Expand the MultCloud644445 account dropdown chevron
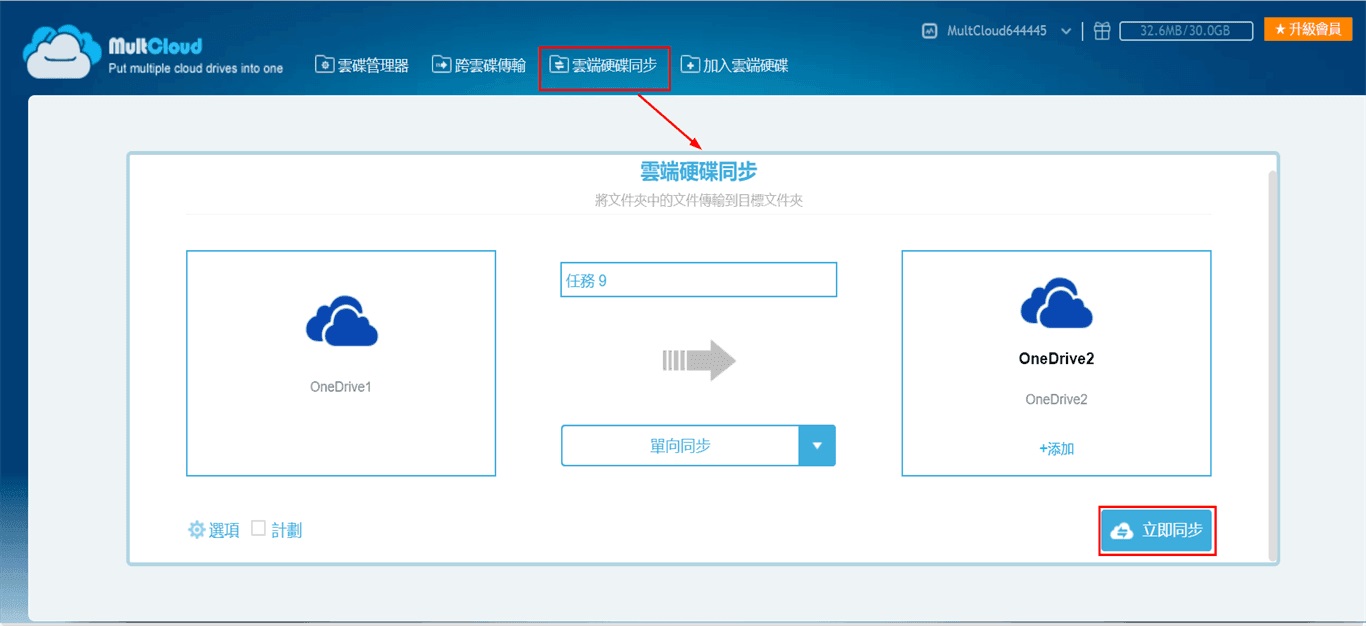 1066,32
